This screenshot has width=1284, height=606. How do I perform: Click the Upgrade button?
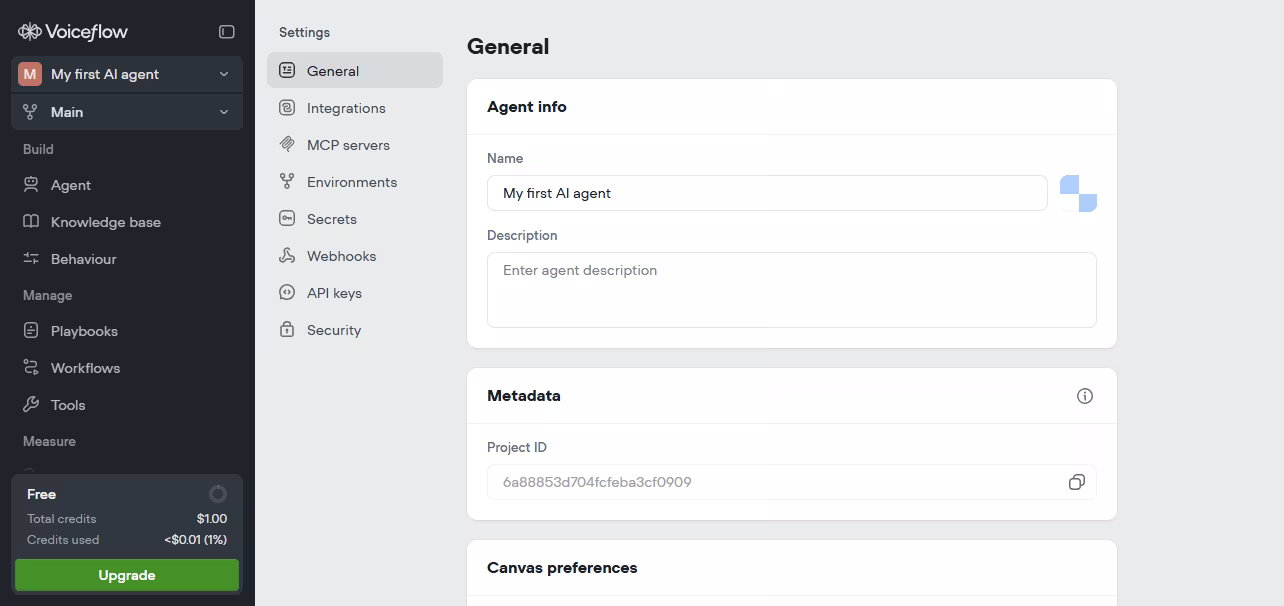click(127, 575)
